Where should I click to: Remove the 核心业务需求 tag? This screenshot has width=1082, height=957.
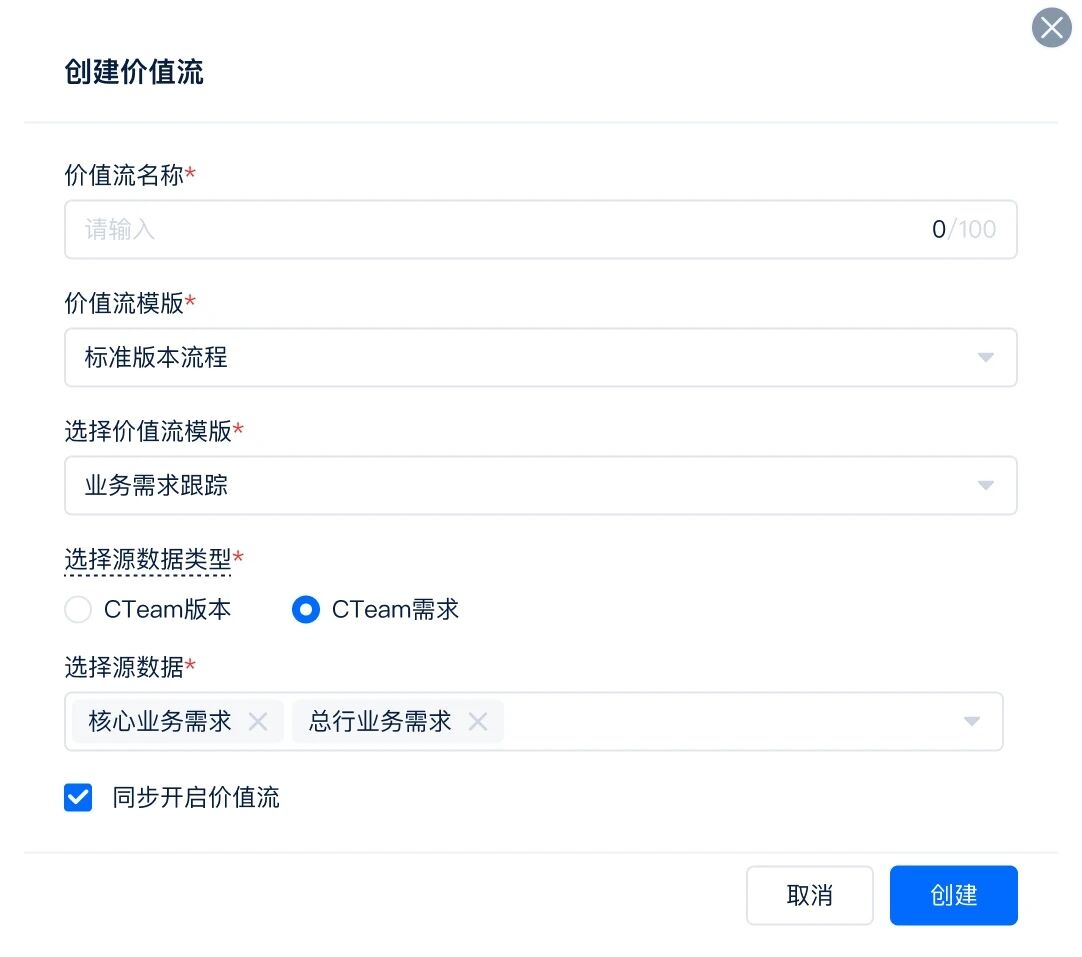pyautogui.click(x=258, y=722)
